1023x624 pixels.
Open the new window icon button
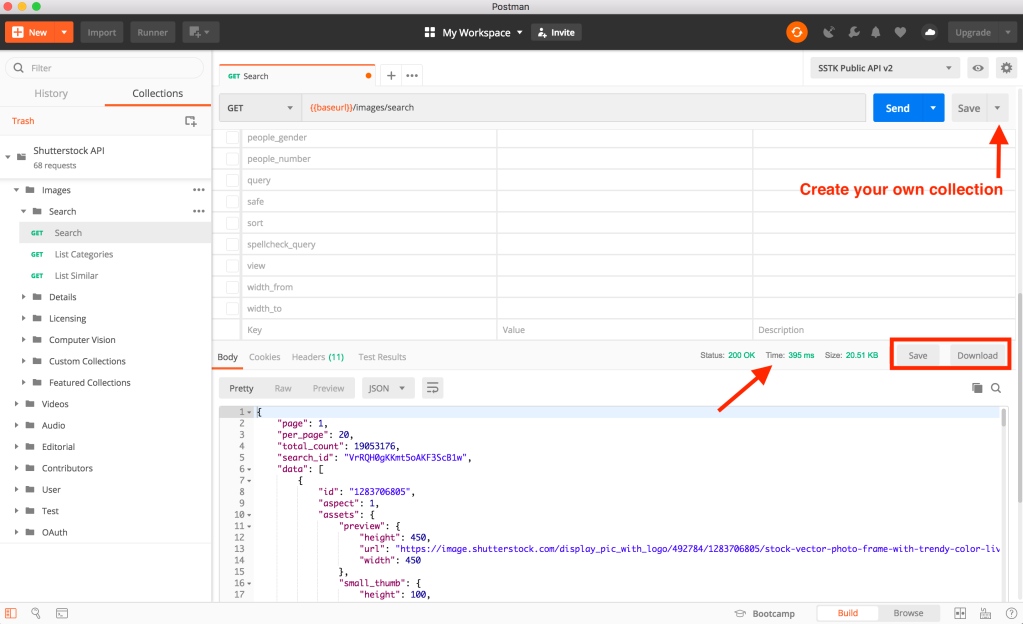click(200, 32)
